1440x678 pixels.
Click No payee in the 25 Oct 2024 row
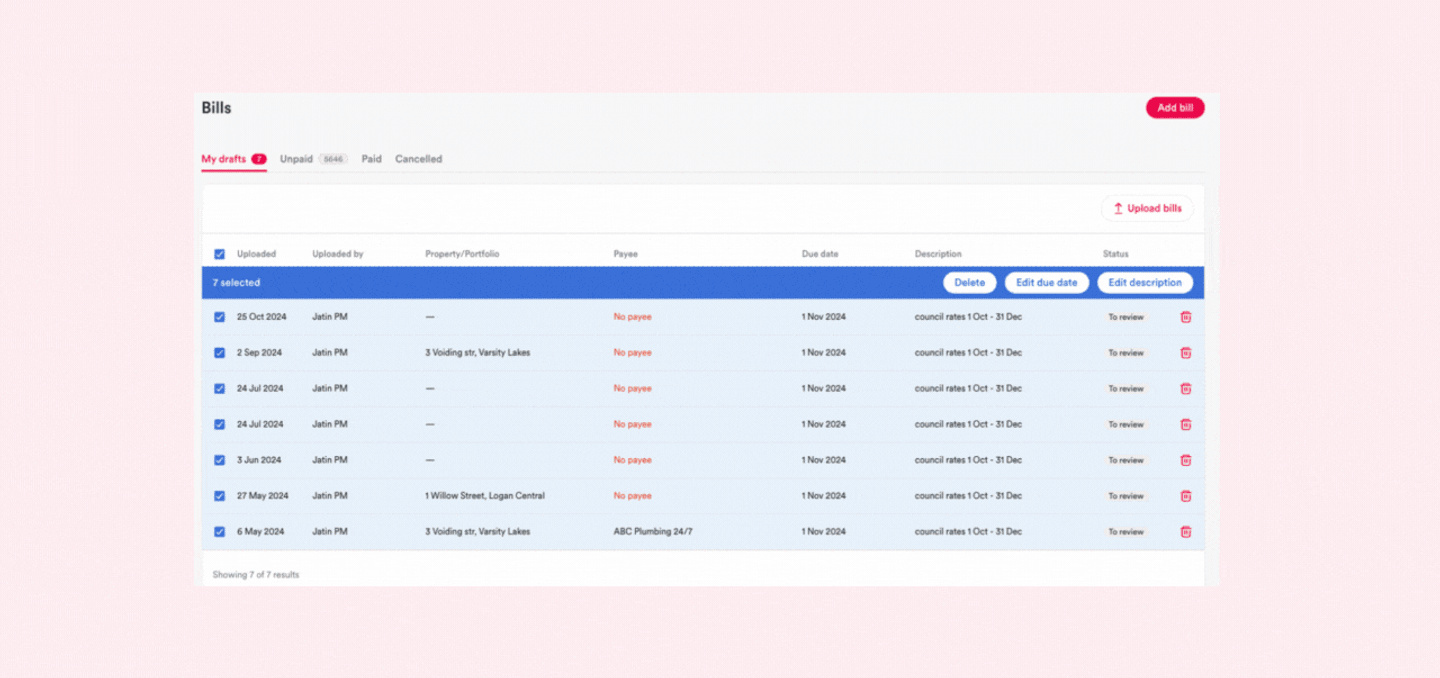click(x=632, y=317)
